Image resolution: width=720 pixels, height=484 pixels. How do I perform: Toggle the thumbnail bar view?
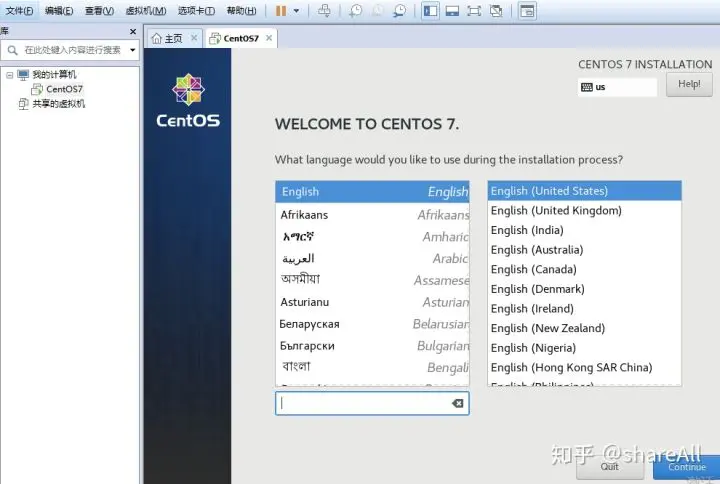(x=452, y=11)
